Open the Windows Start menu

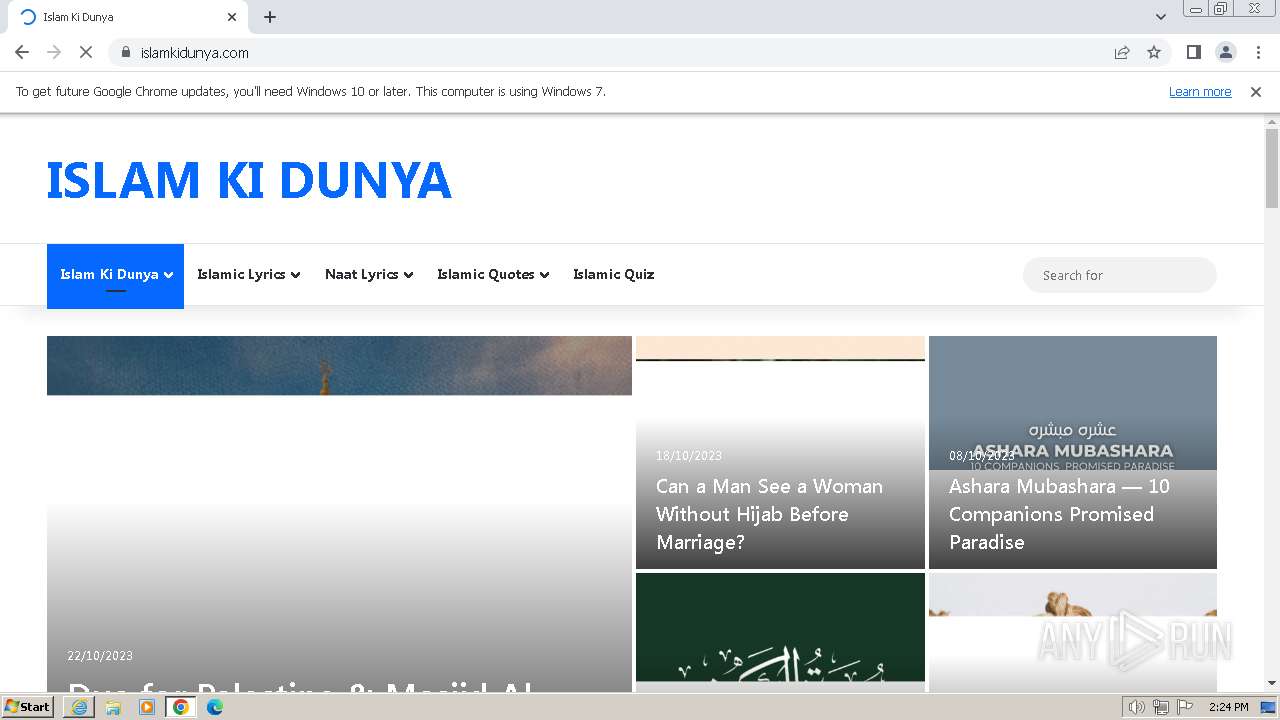[28, 707]
